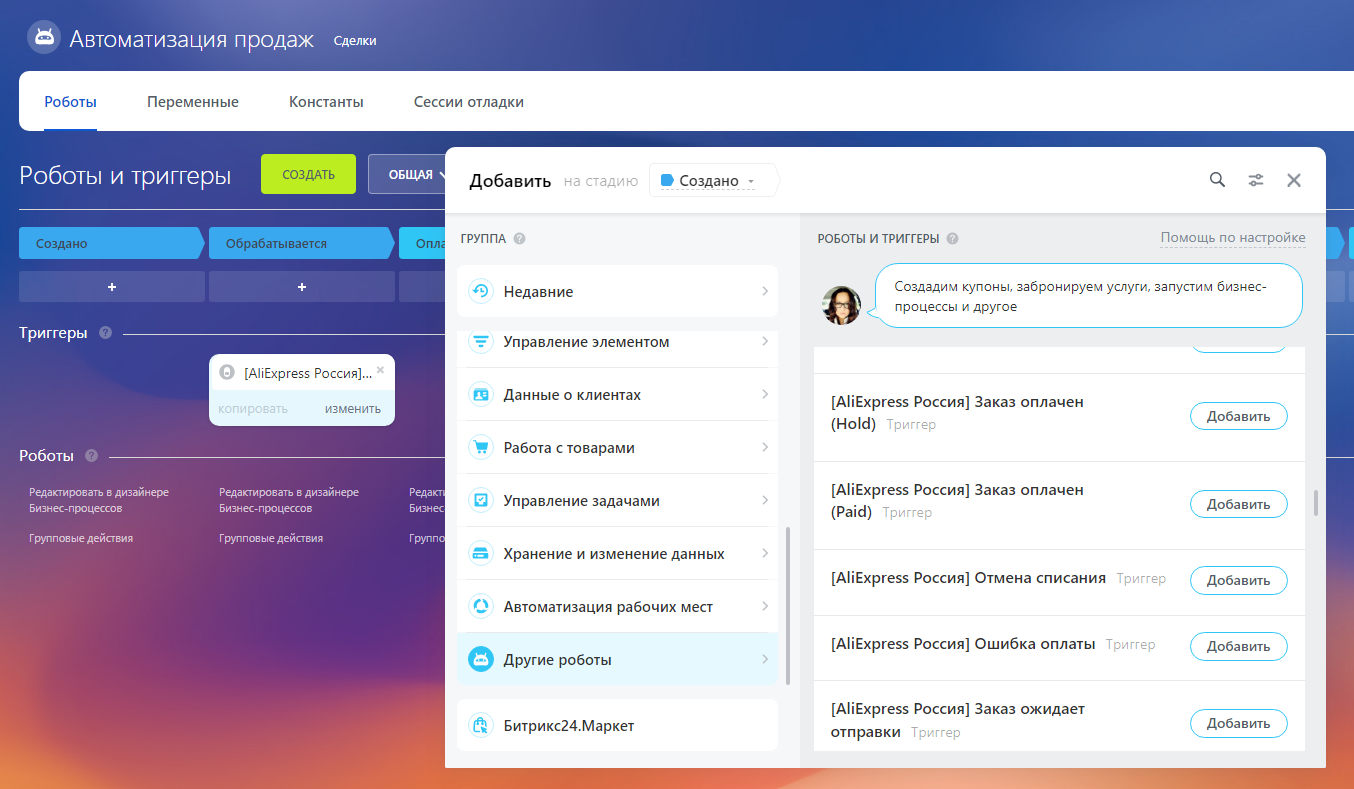The height and width of the screenshot is (789, 1354).
Task: Select the Создано stage header
Action: tap(112, 243)
